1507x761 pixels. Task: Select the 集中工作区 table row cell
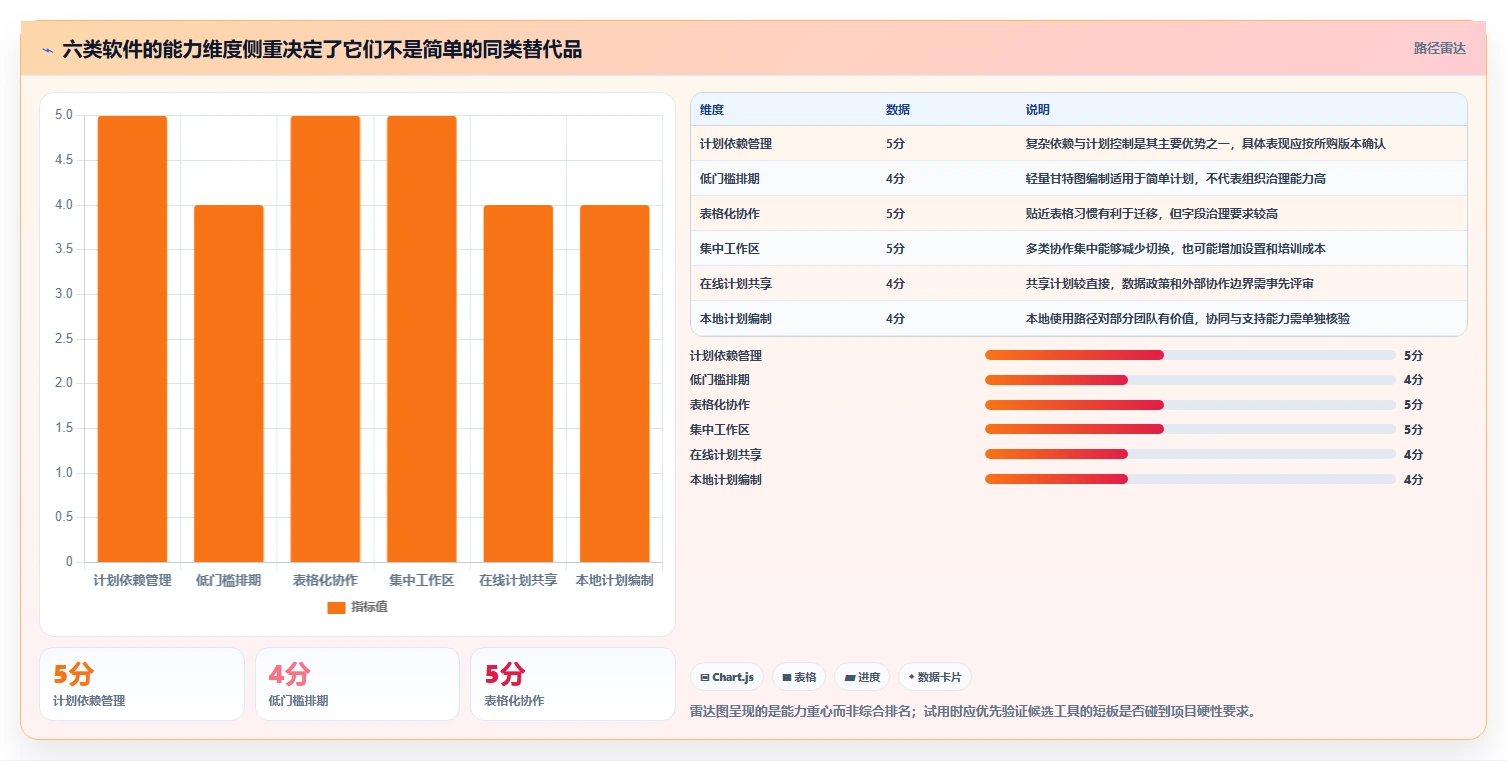coord(730,249)
